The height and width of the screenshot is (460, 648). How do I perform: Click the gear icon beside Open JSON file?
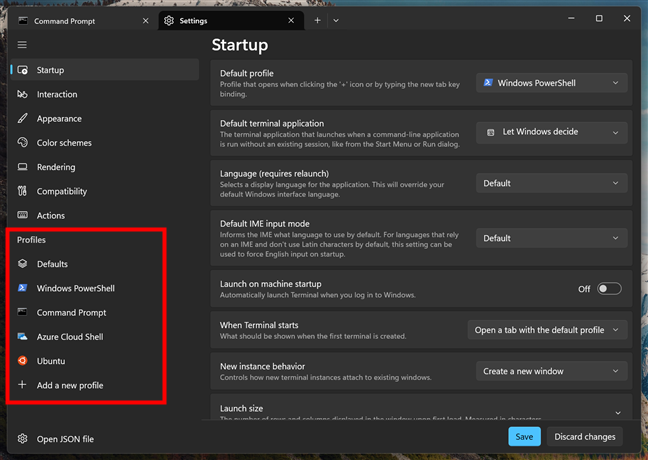point(22,439)
